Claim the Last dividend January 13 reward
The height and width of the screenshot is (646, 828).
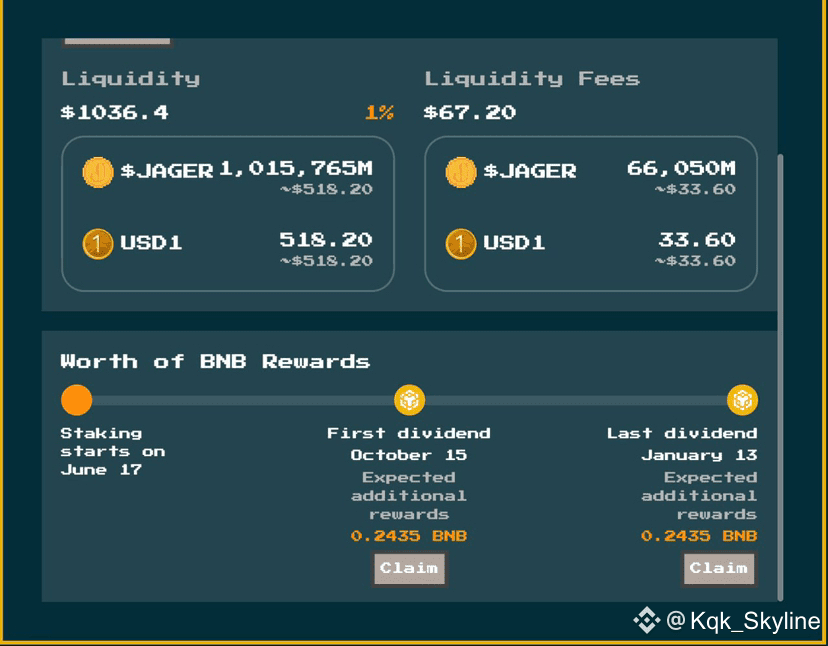719,568
